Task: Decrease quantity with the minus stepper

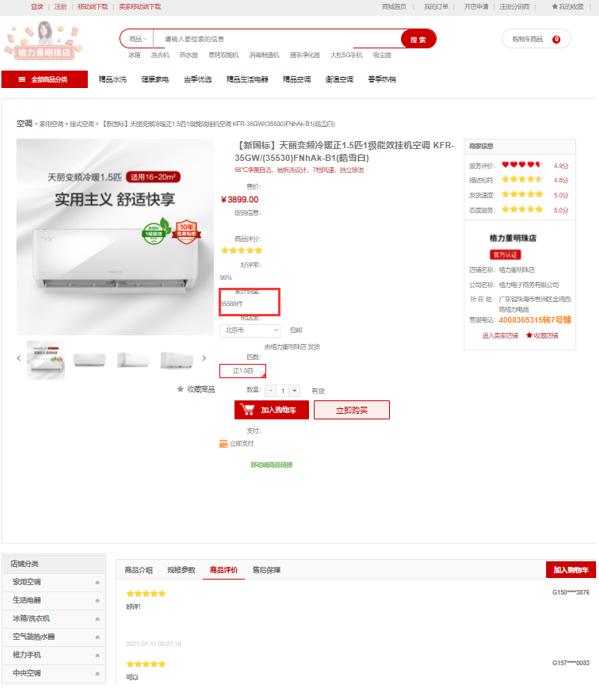Action: pyautogui.click(x=271, y=390)
